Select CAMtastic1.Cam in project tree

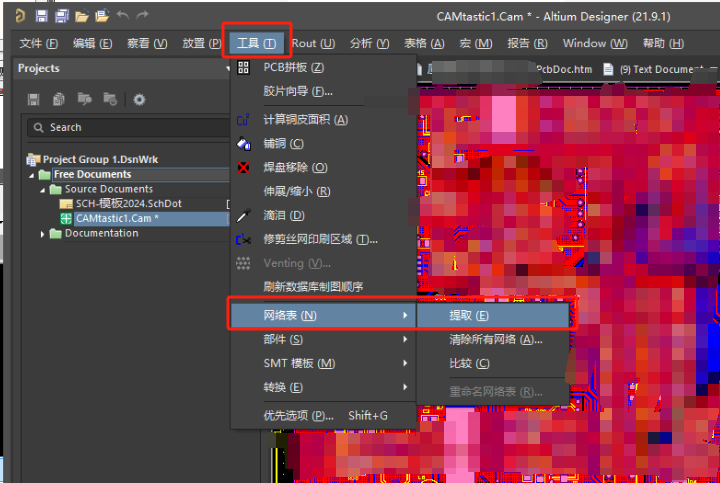[117, 219]
